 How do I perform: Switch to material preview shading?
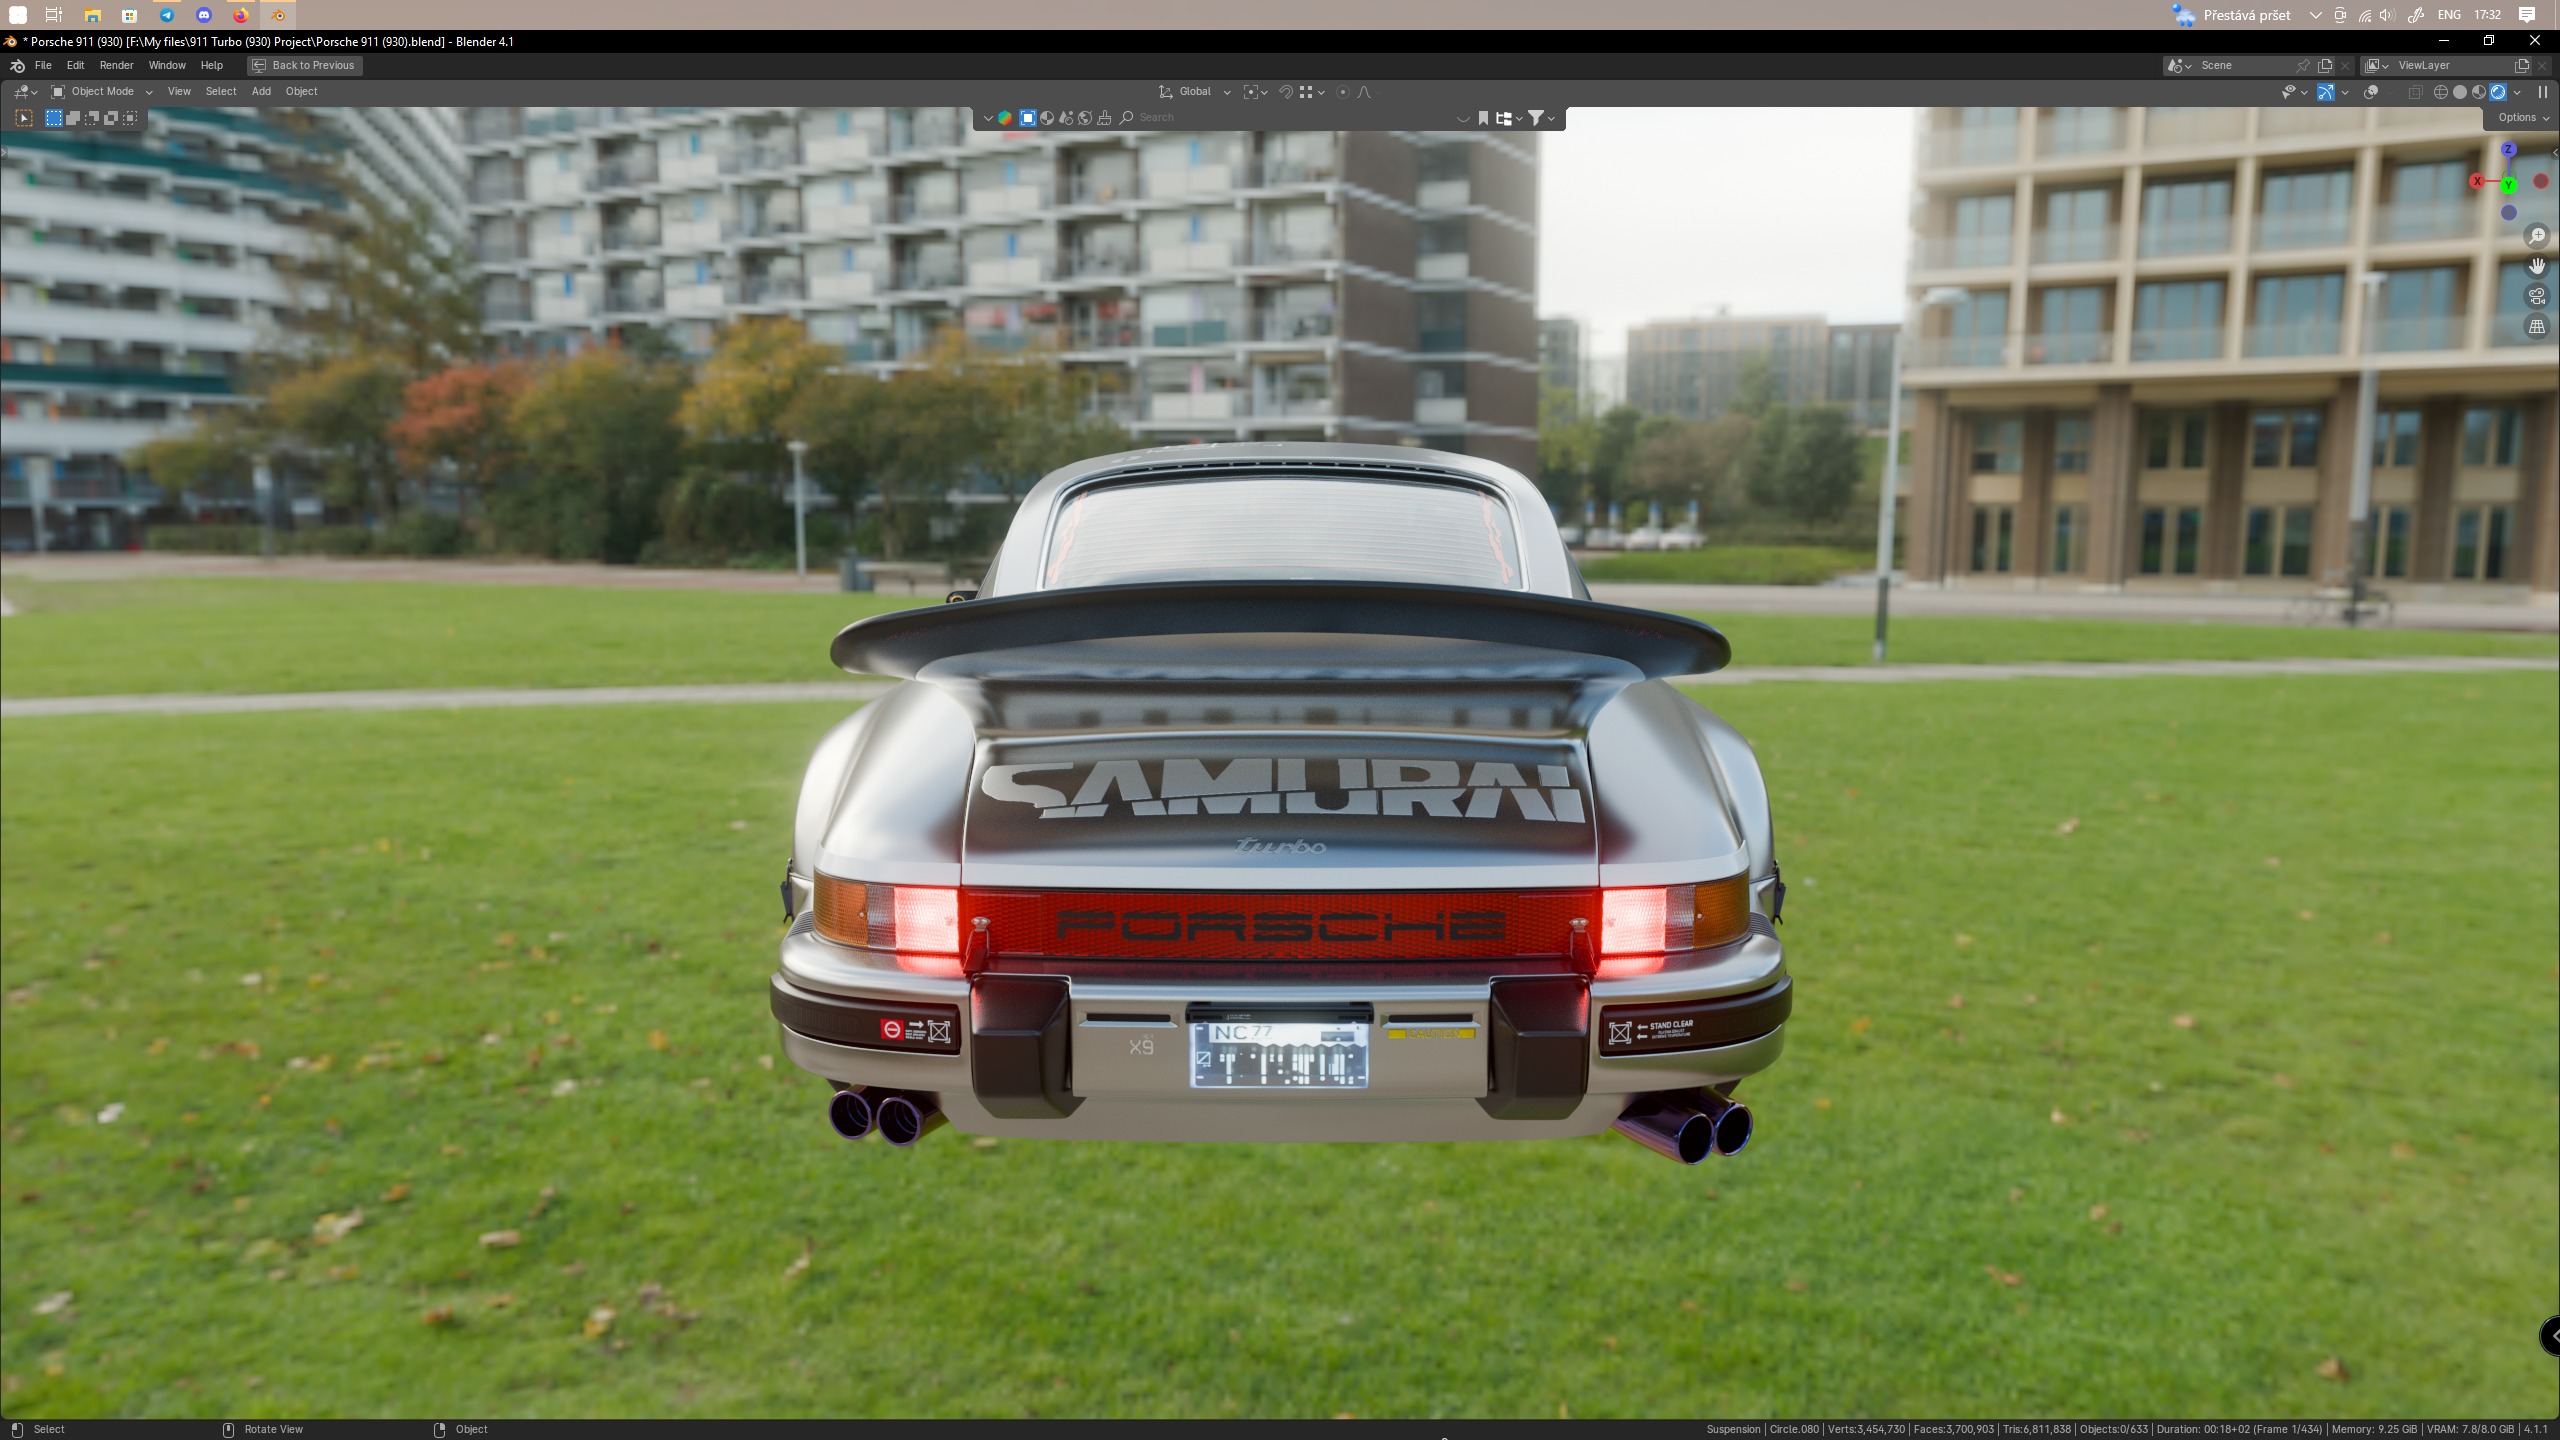pos(2479,92)
